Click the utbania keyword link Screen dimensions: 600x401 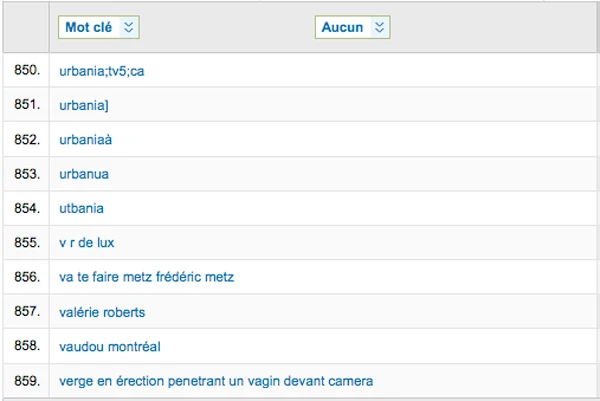tap(82, 208)
